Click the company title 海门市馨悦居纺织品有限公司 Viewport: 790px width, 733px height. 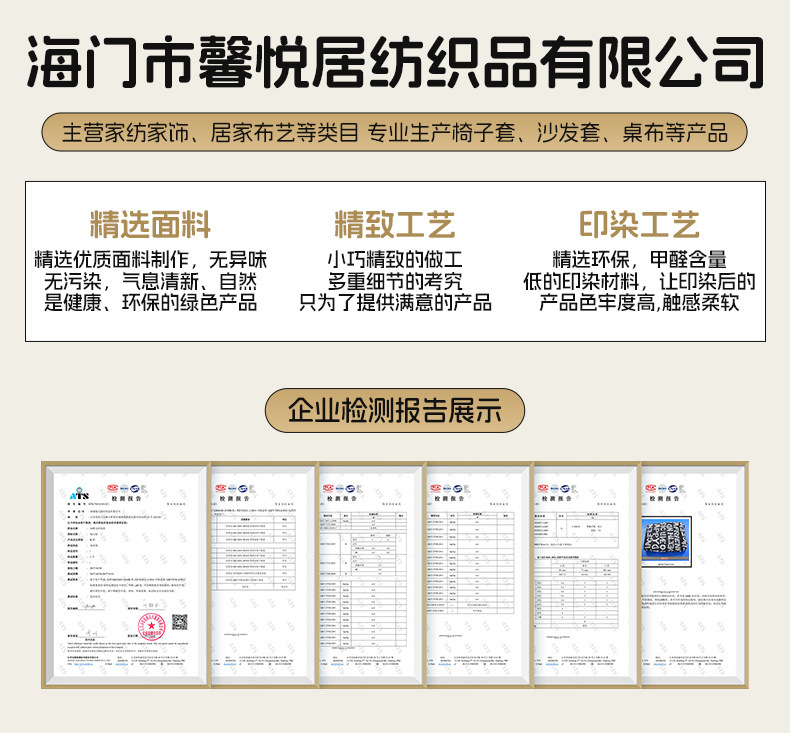tap(395, 62)
